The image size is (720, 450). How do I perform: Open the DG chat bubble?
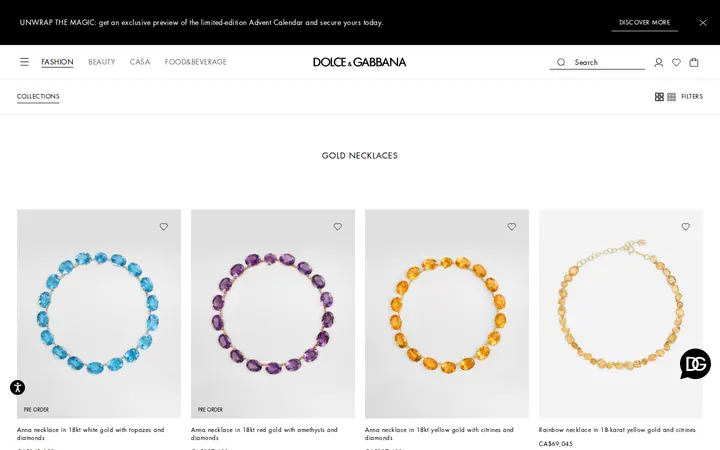pyautogui.click(x=695, y=364)
